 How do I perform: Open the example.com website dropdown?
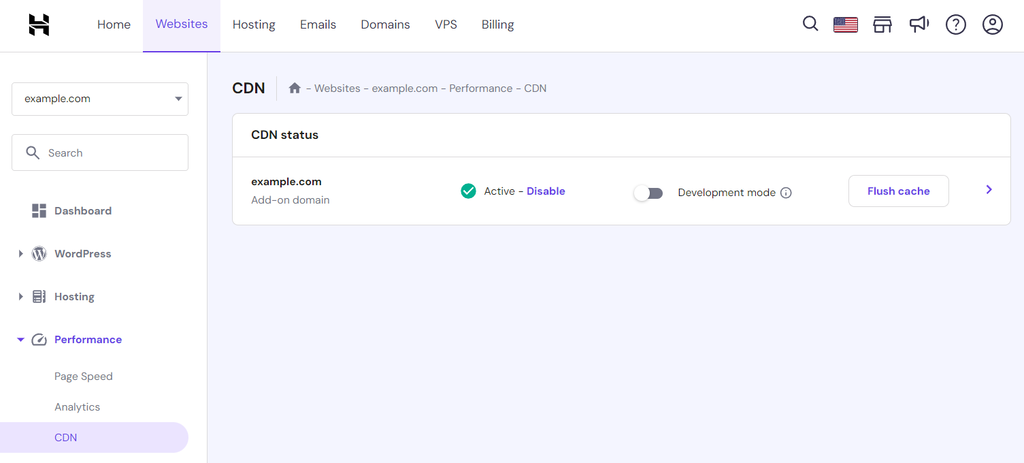coord(100,99)
